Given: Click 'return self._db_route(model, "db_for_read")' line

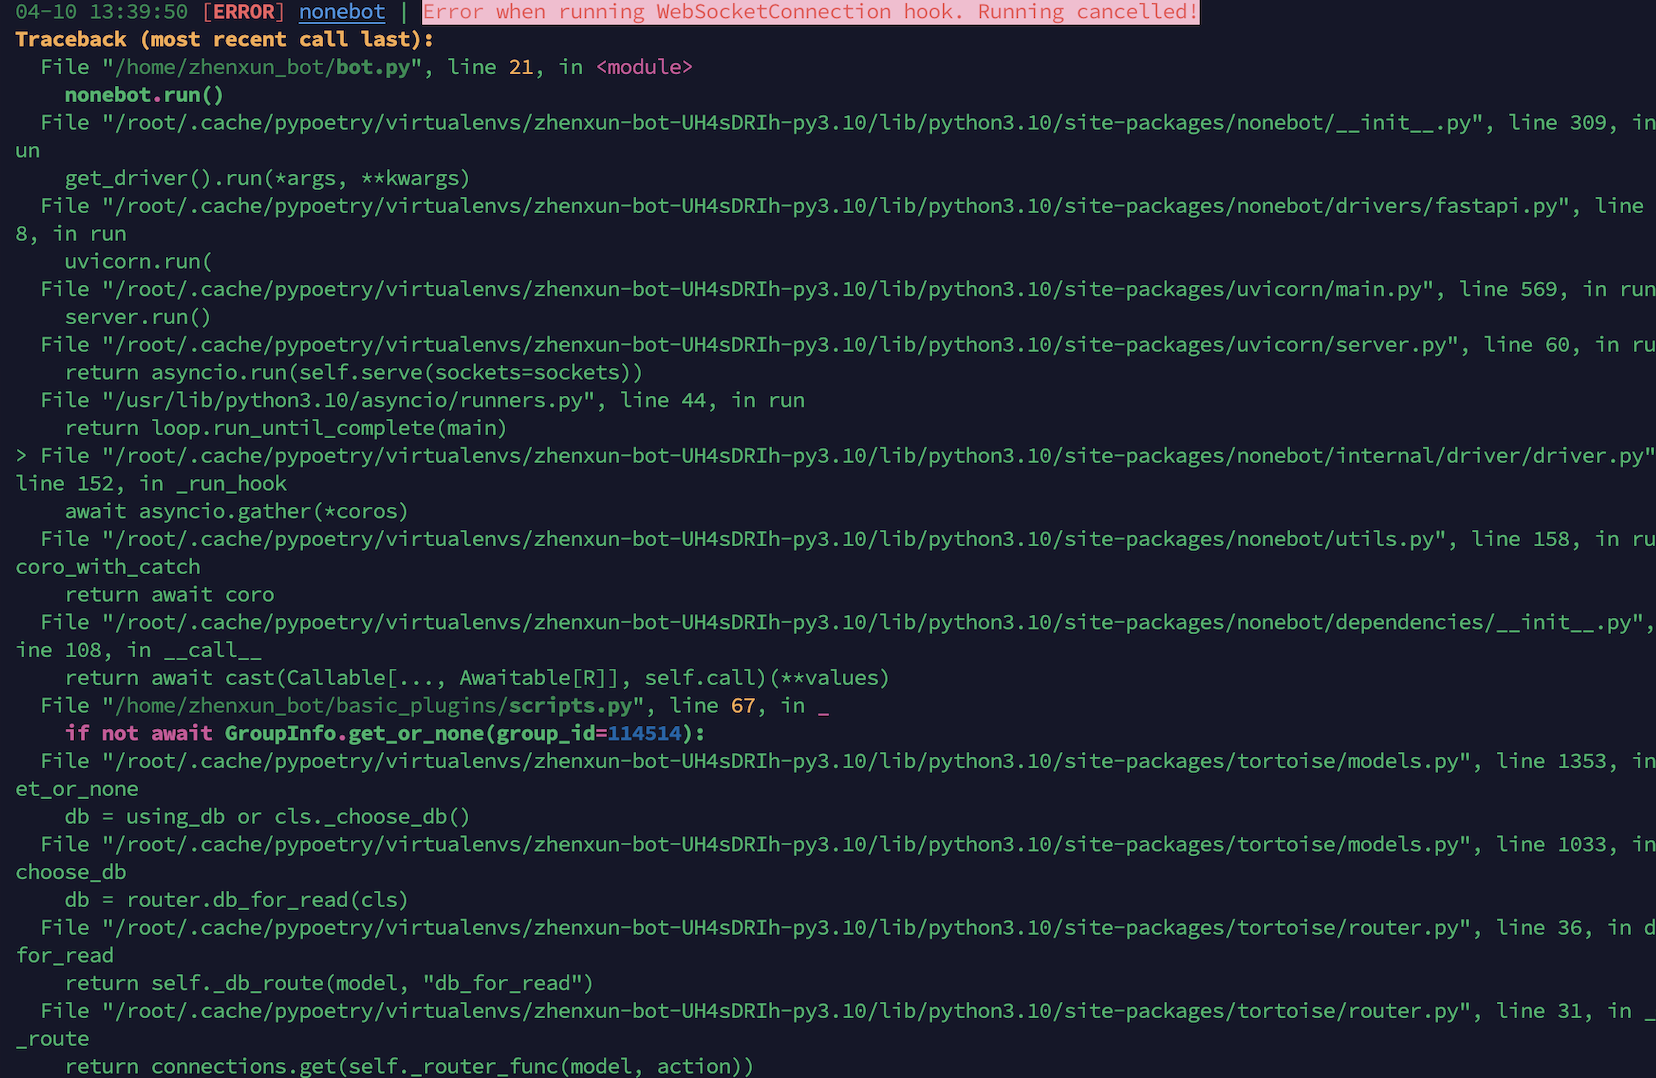Looking at the screenshot, I should coord(329,984).
